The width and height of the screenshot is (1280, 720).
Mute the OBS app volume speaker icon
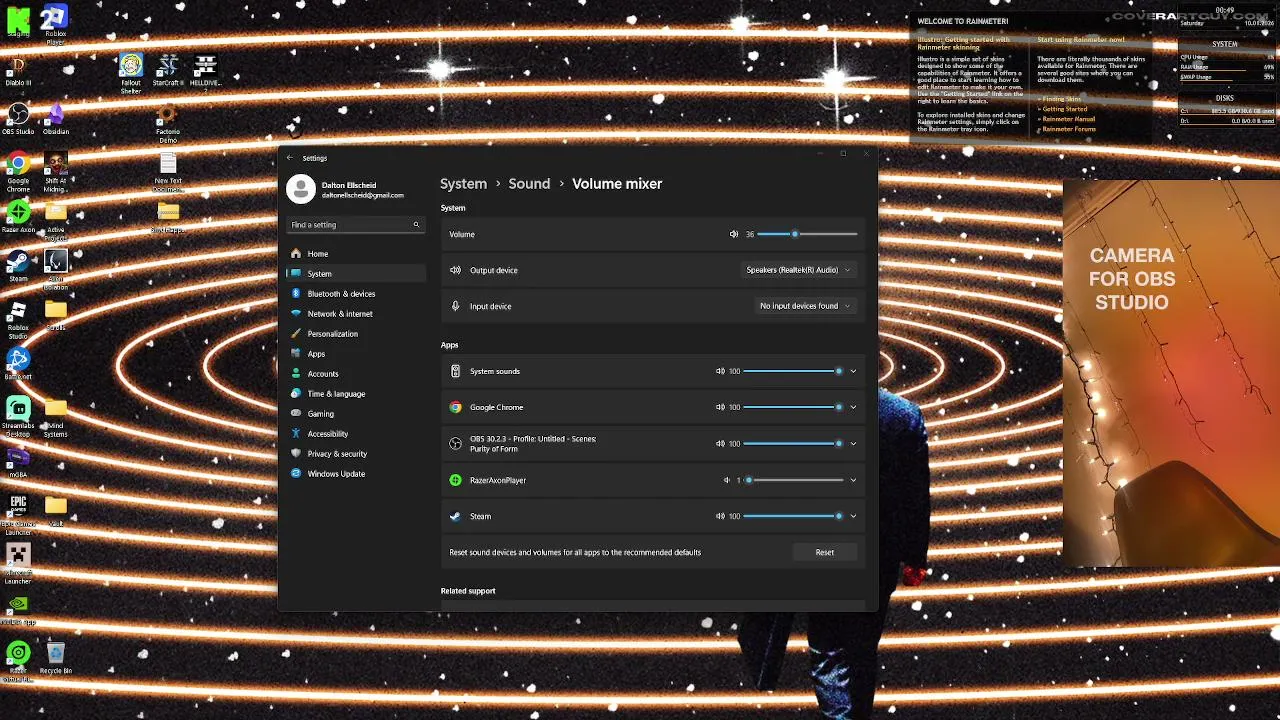tap(720, 443)
